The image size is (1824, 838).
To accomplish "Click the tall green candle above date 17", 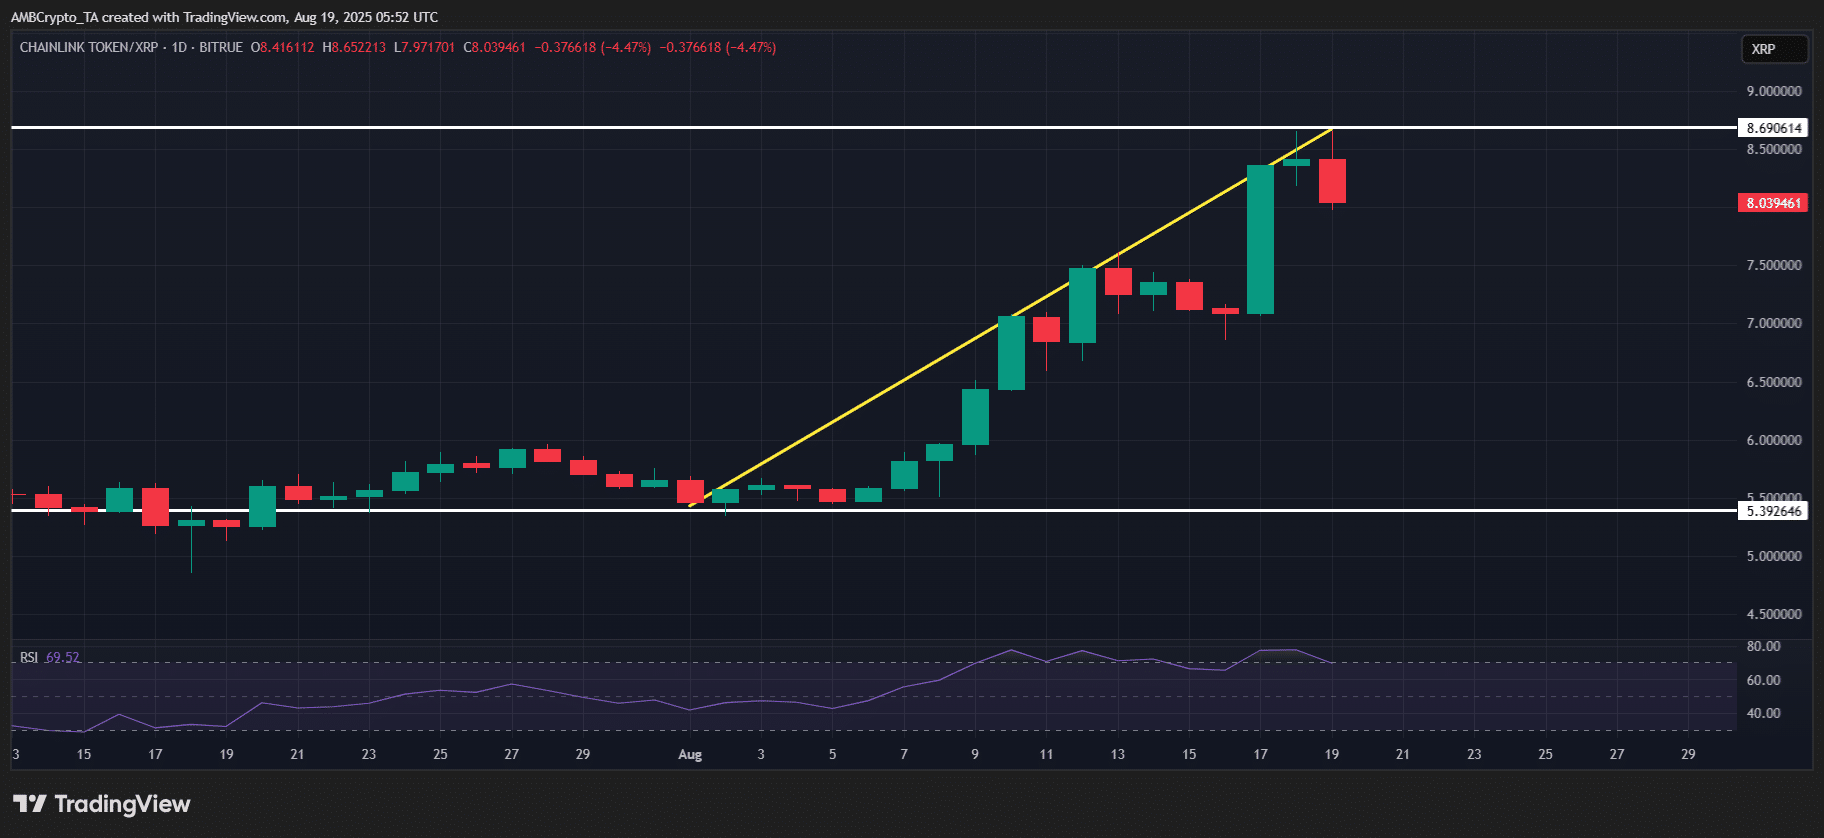I will click(1260, 240).
